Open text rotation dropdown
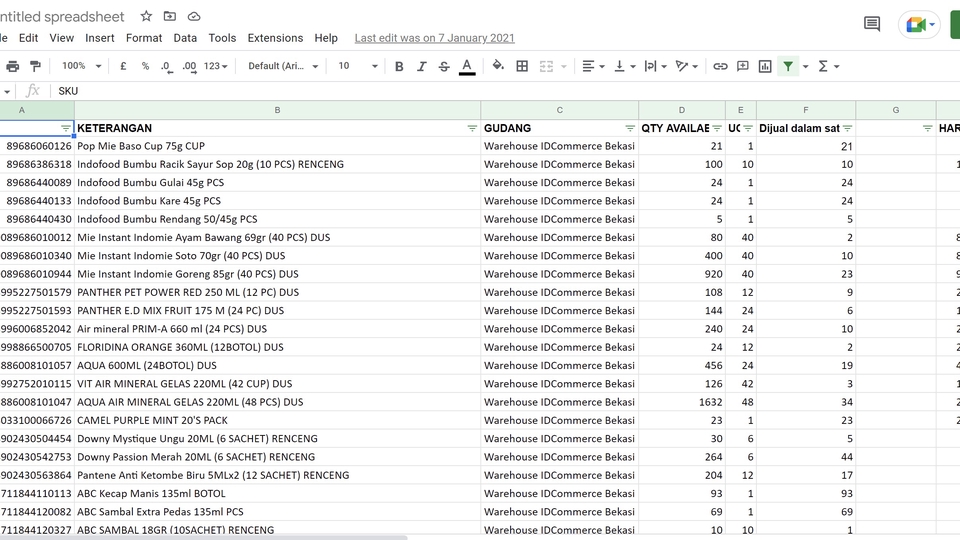Viewport: 960px width, 540px height. (x=686, y=66)
